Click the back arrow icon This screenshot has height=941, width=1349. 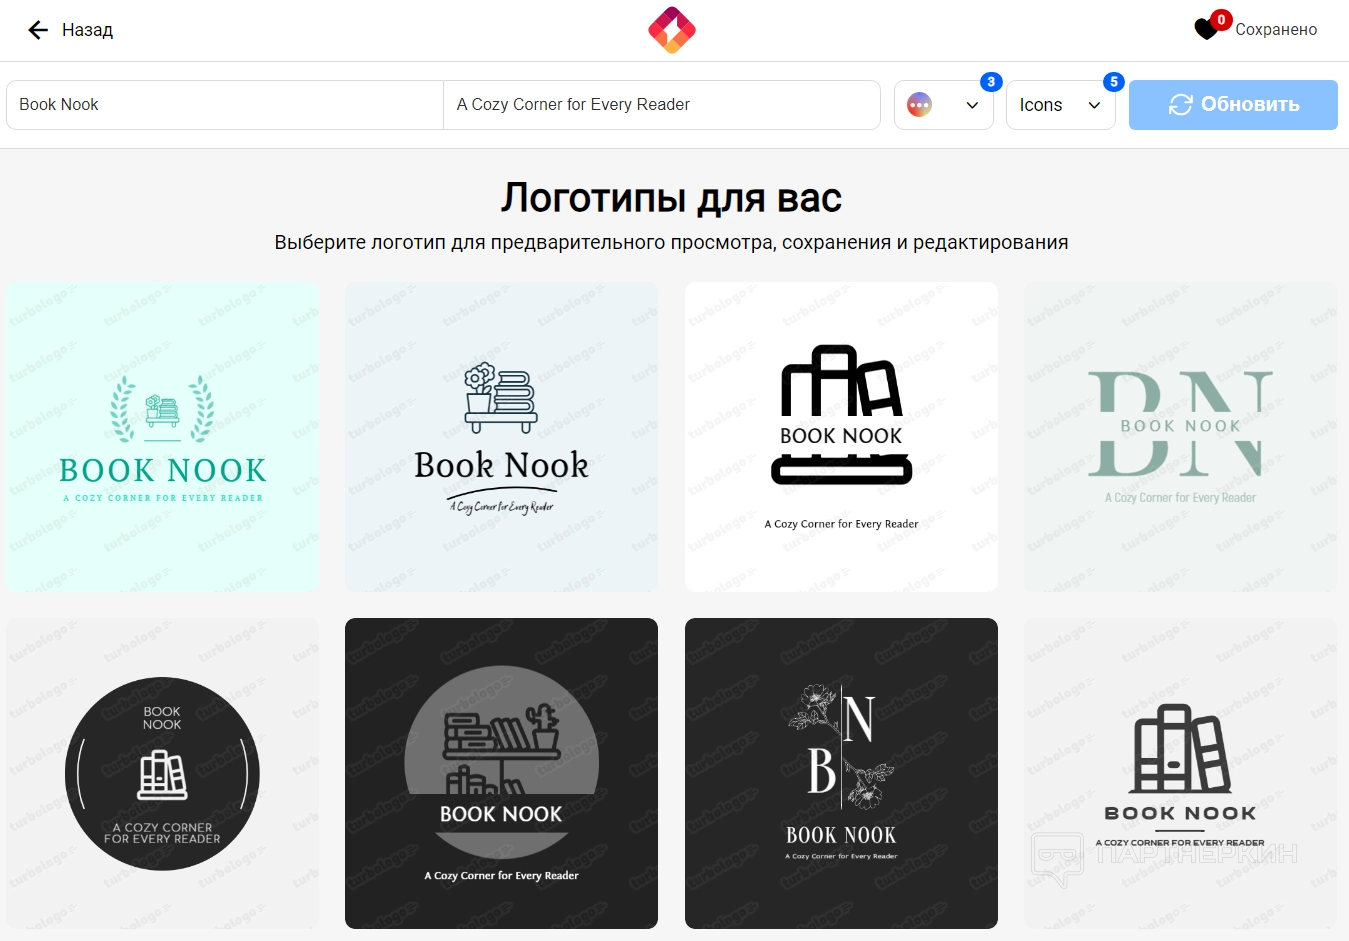pos(38,30)
